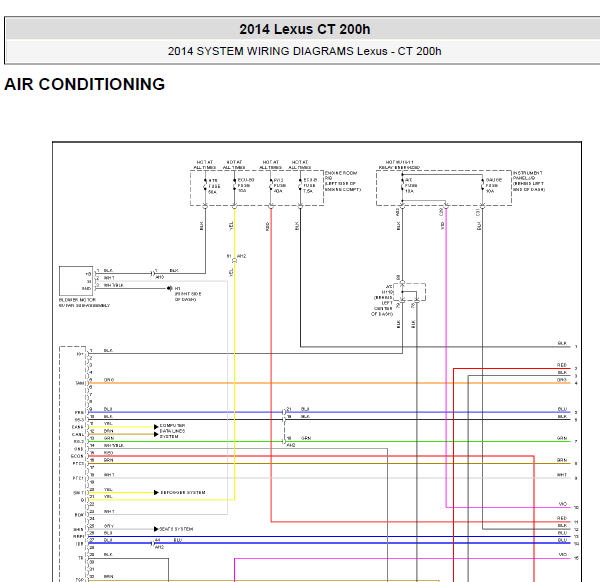This screenshot has width=600, height=582.
Task: Click the GRN wire label at output 7
Action: coord(562,438)
